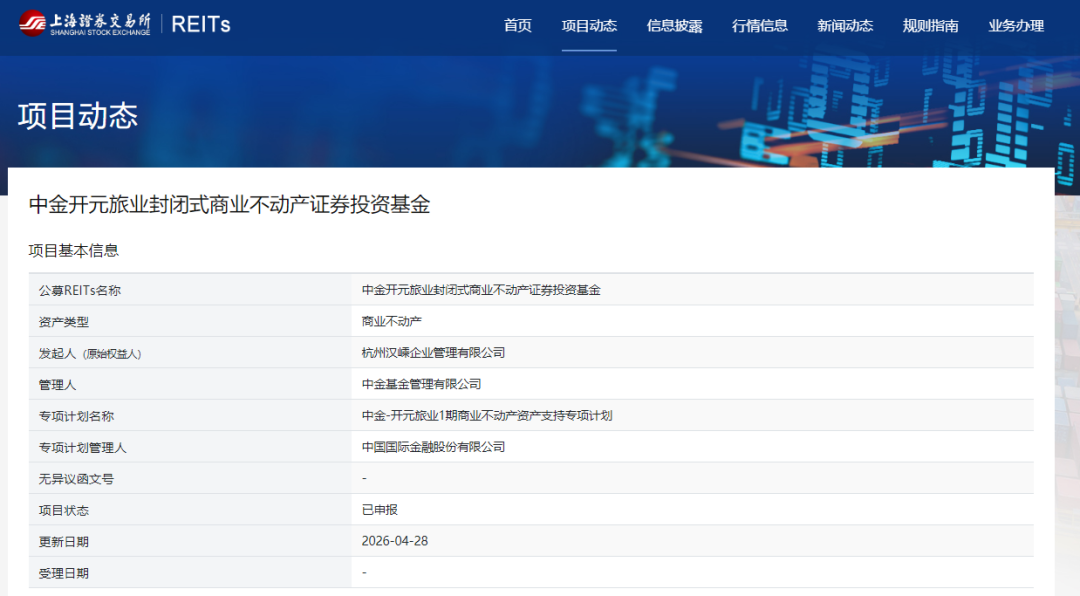The height and width of the screenshot is (596, 1080).
Task: Click 中国国际金融股份有限公司 in the table
Action: pos(433,447)
